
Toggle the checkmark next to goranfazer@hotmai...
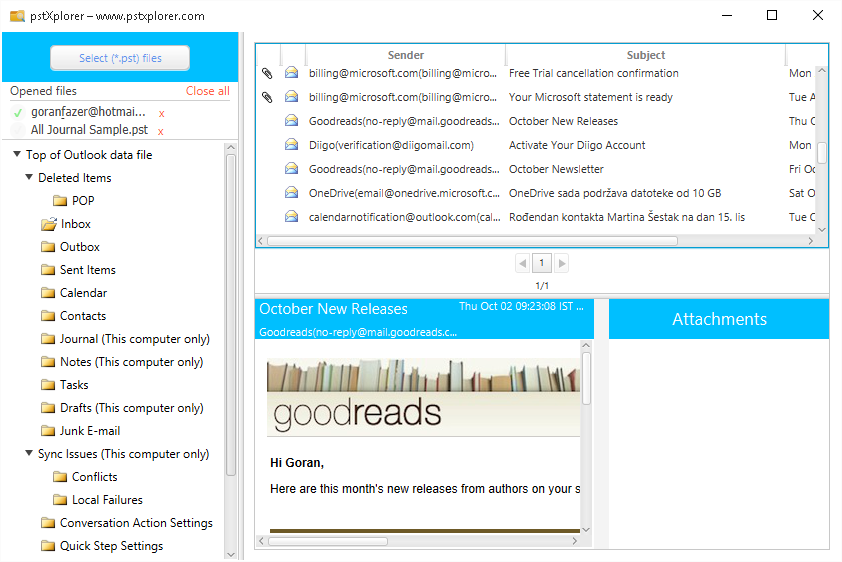coord(18,113)
